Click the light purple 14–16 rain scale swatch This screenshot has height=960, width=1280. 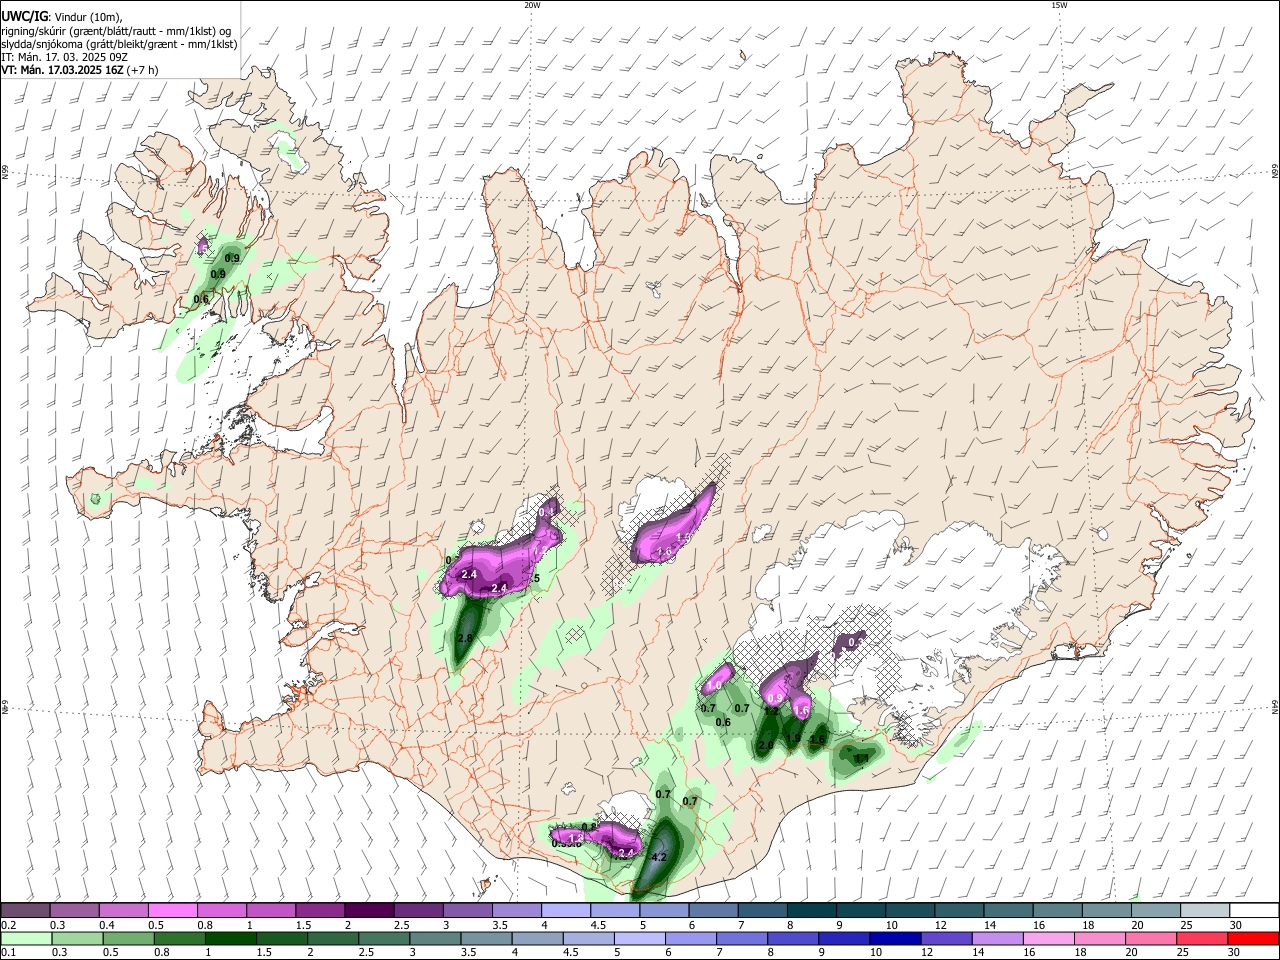click(x=997, y=939)
